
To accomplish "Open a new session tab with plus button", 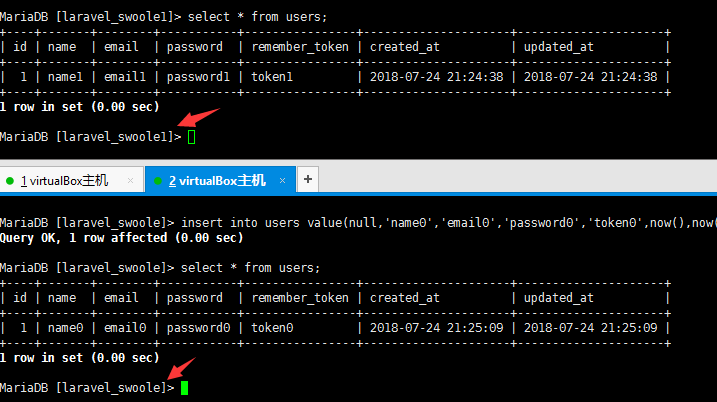I will point(308,179).
